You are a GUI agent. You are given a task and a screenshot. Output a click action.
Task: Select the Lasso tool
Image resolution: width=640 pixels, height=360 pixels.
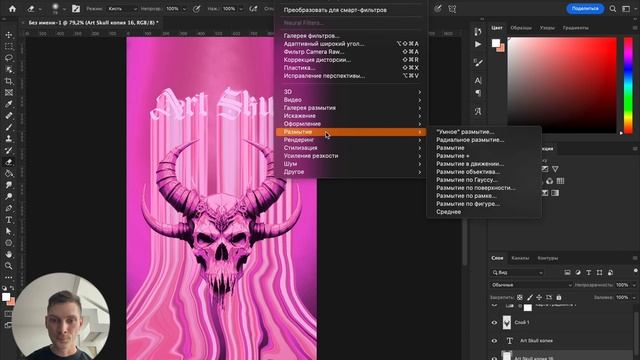9,58
